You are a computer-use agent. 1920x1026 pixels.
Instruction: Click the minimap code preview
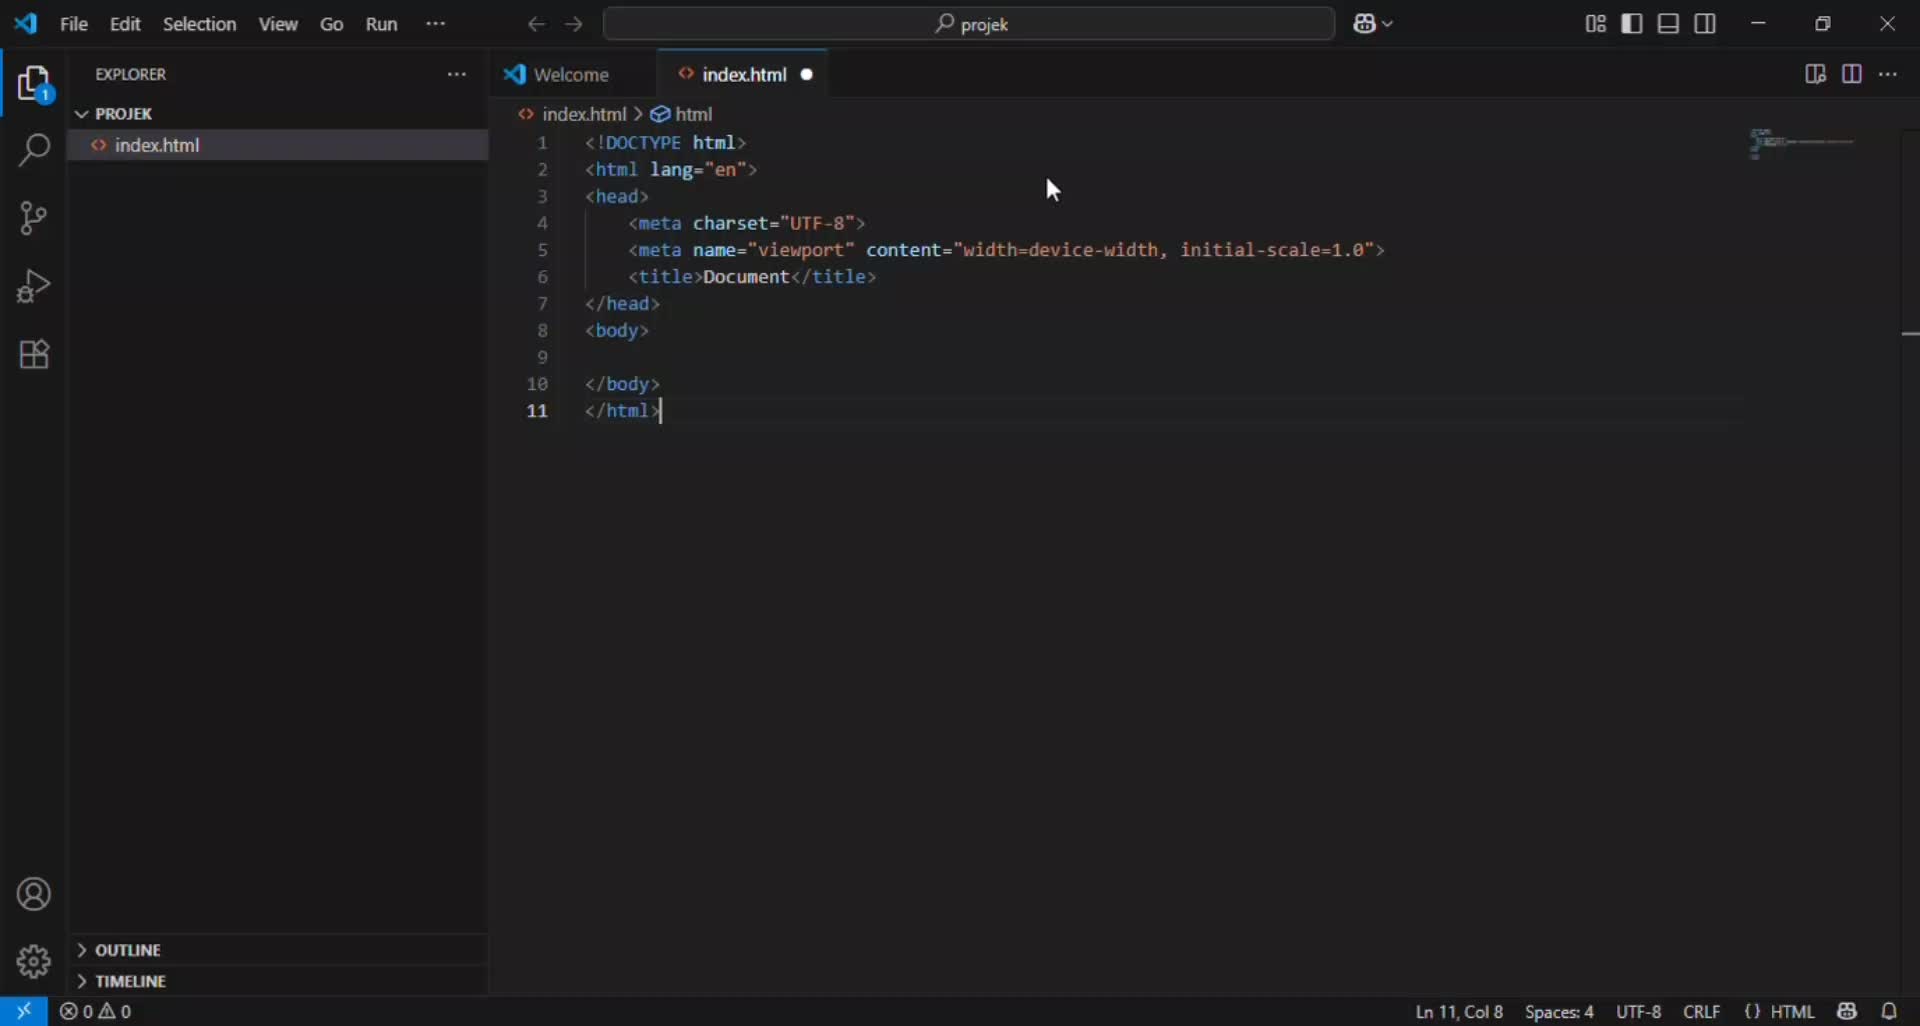(x=1803, y=145)
